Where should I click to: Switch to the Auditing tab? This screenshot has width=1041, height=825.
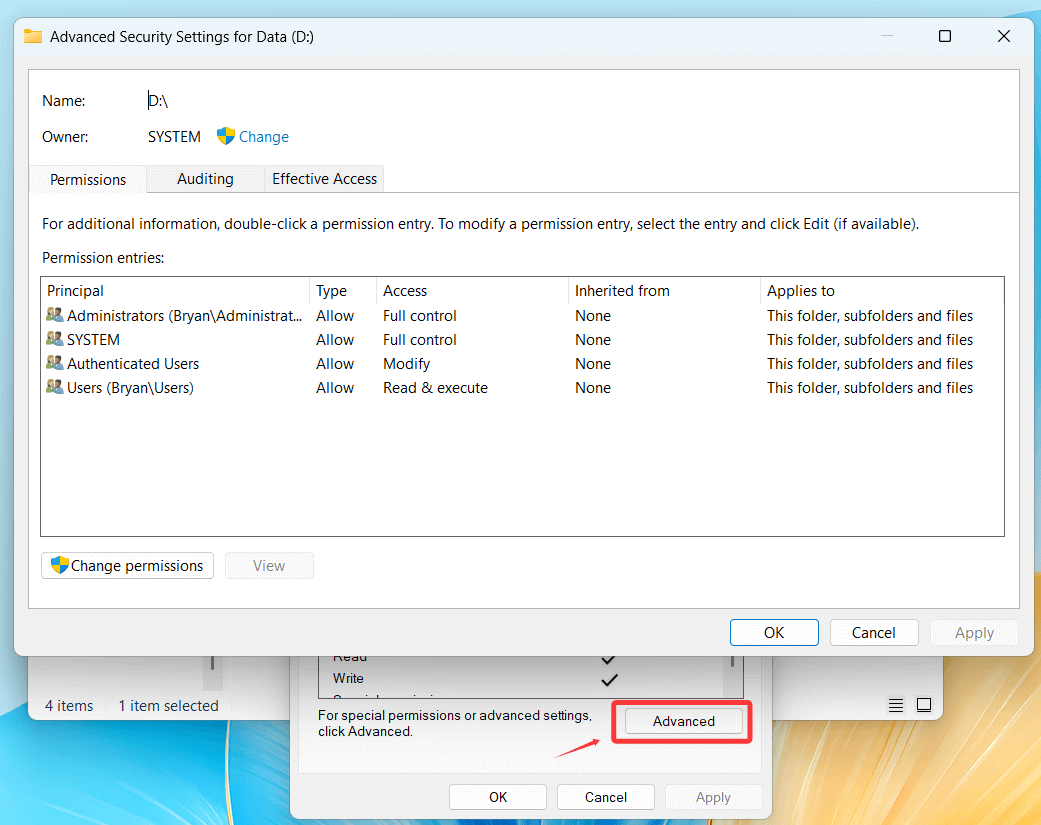click(x=205, y=179)
